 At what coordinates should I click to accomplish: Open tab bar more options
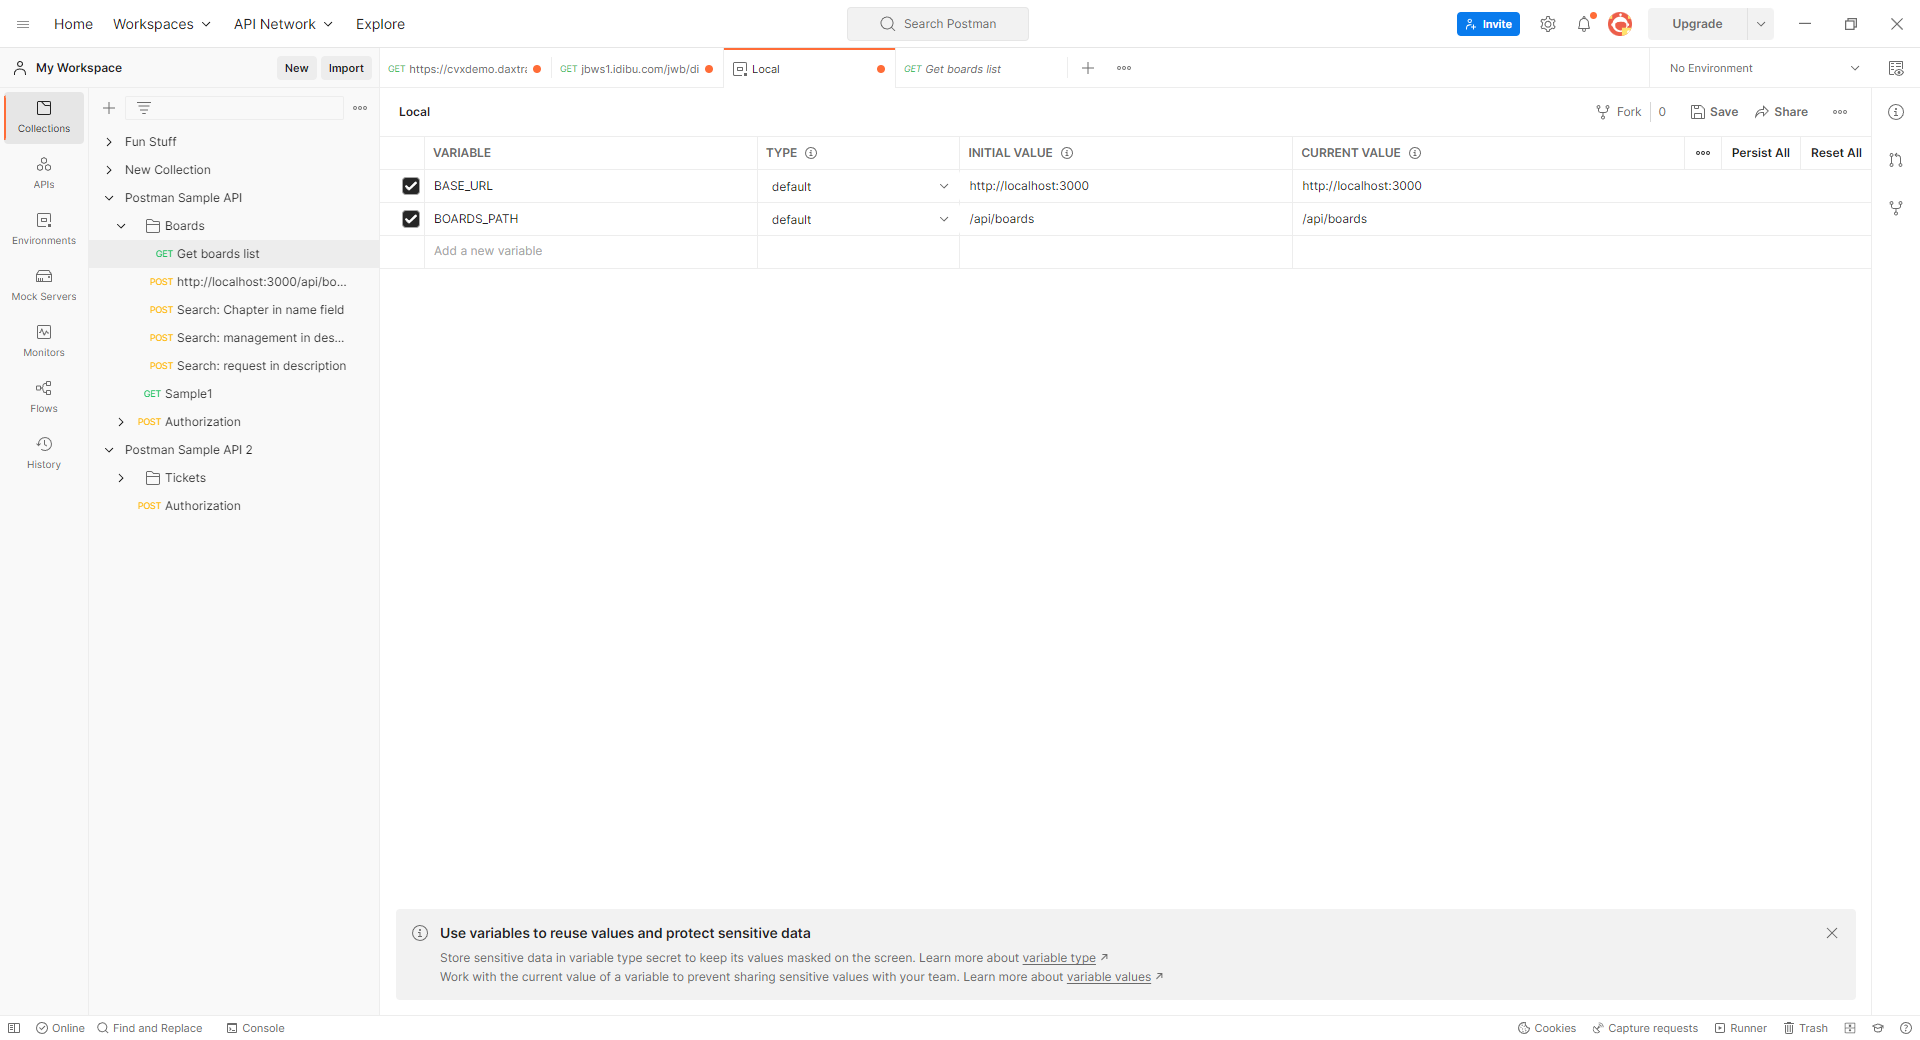[1124, 68]
